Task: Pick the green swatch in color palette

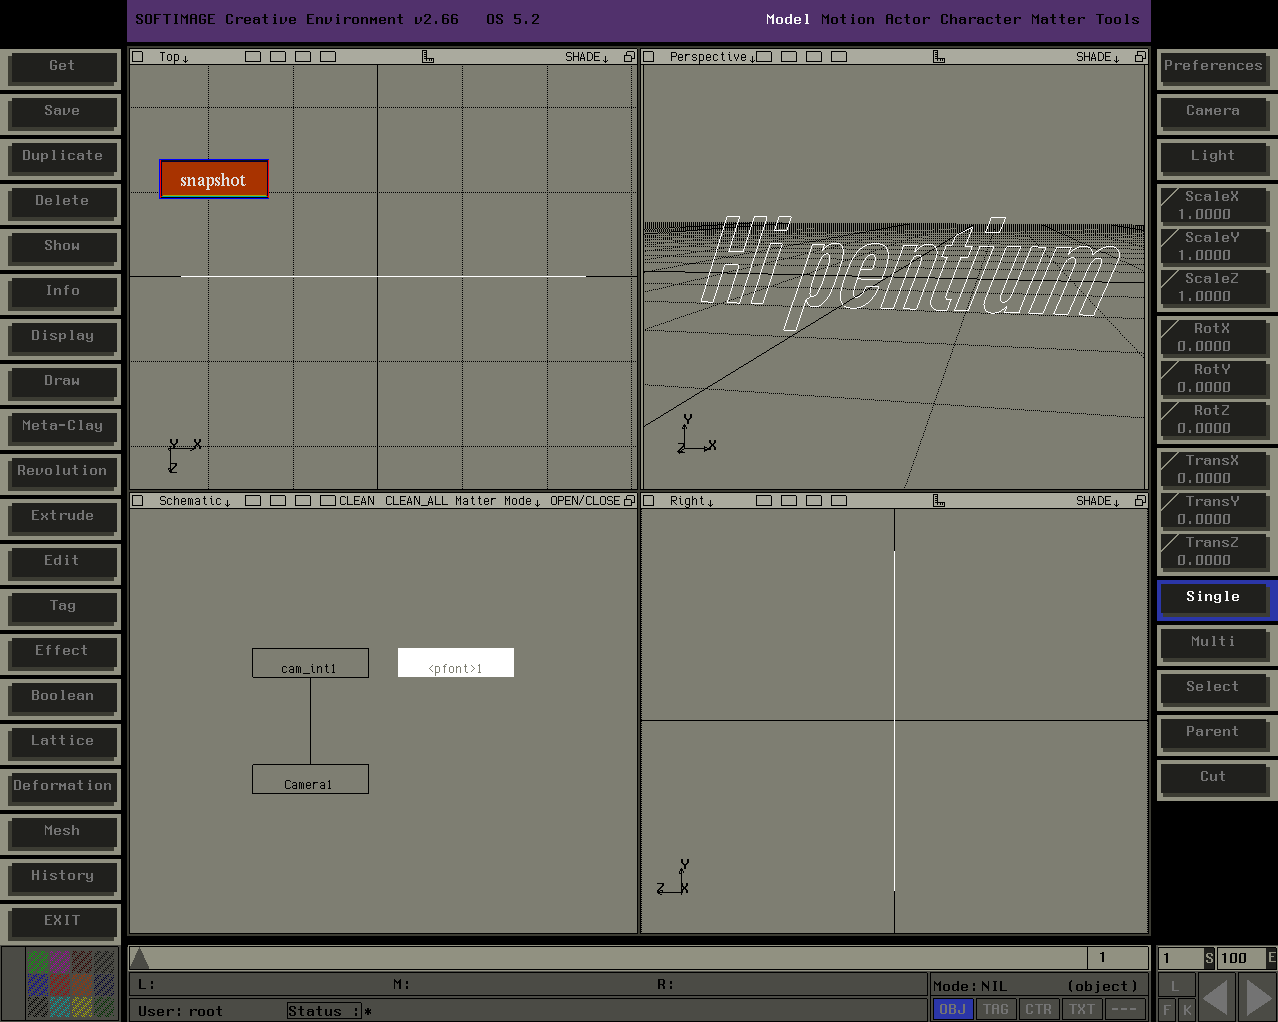Action: (37, 962)
